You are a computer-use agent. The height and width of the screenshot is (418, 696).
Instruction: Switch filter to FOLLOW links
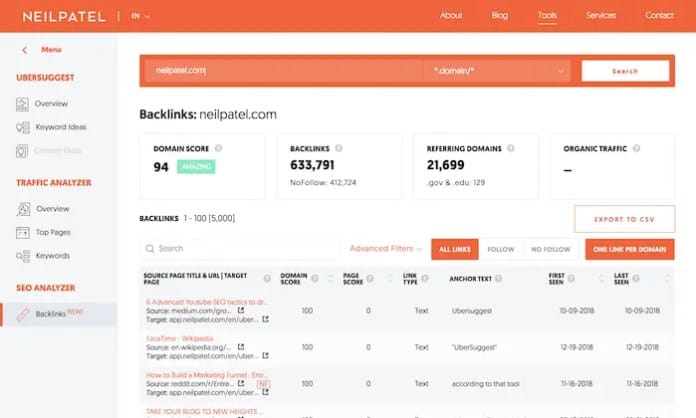(501, 249)
